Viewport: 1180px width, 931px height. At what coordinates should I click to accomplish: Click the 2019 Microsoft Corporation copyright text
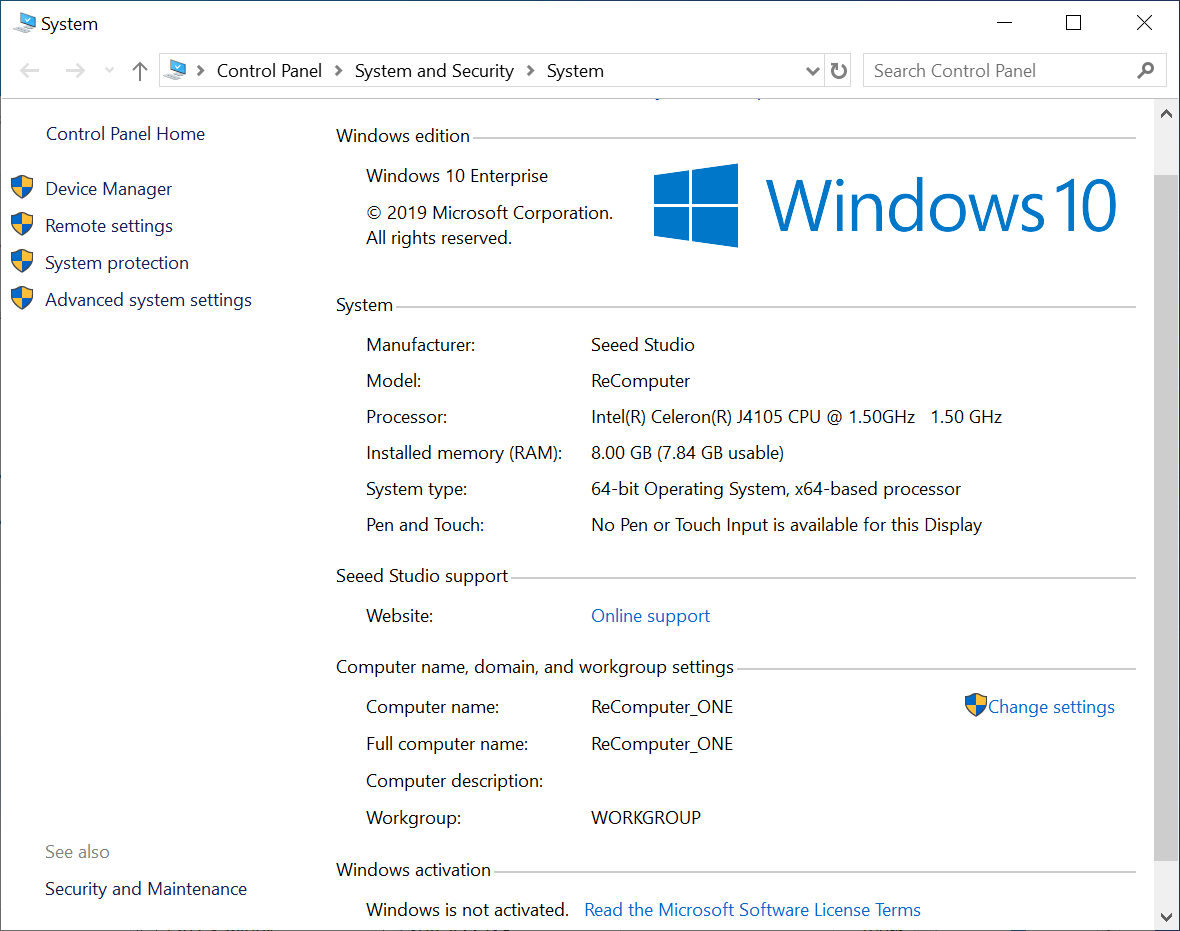tap(489, 225)
